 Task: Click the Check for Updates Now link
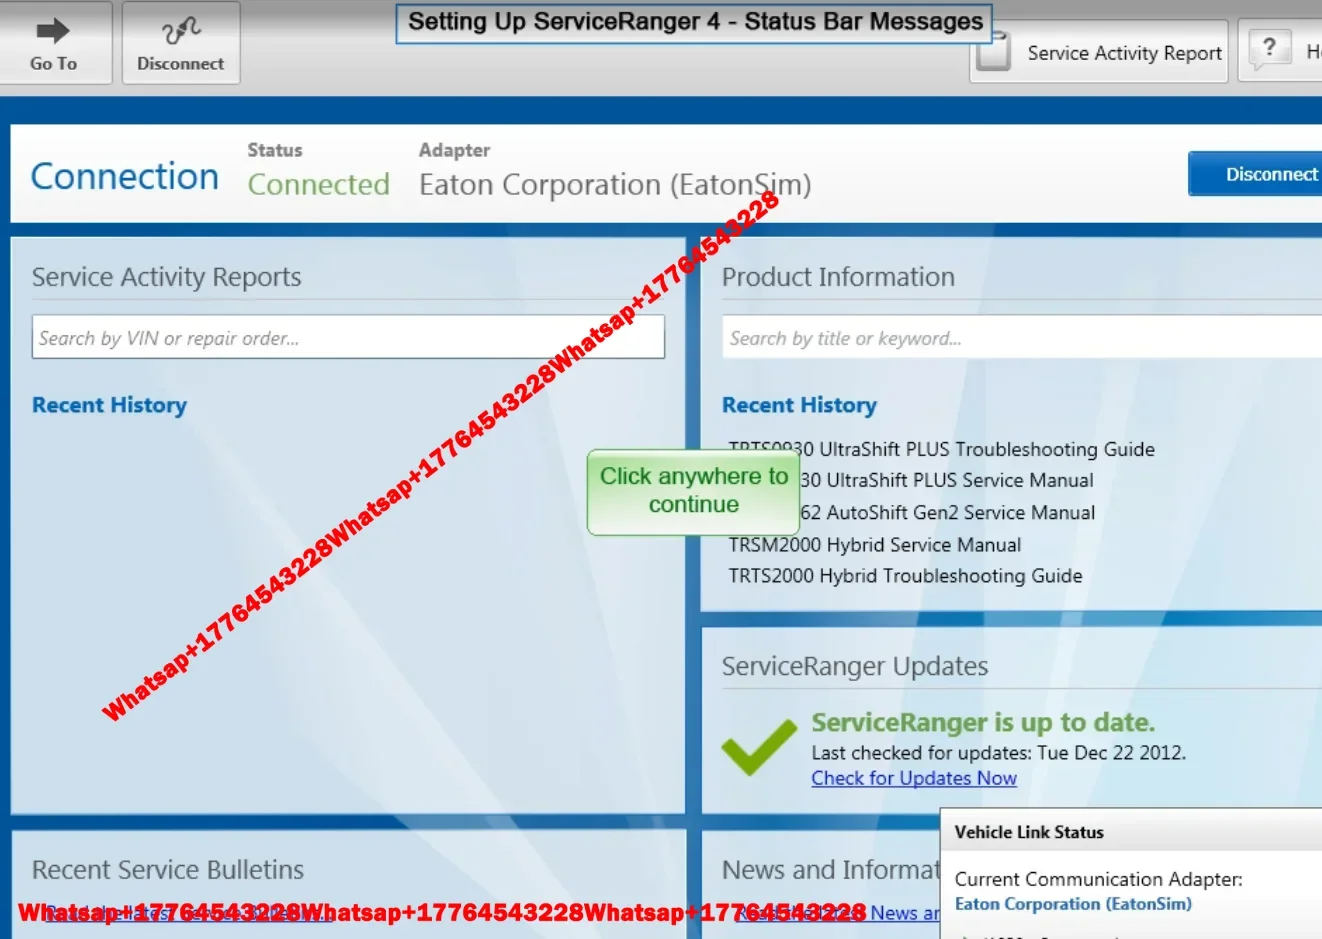[914, 778]
